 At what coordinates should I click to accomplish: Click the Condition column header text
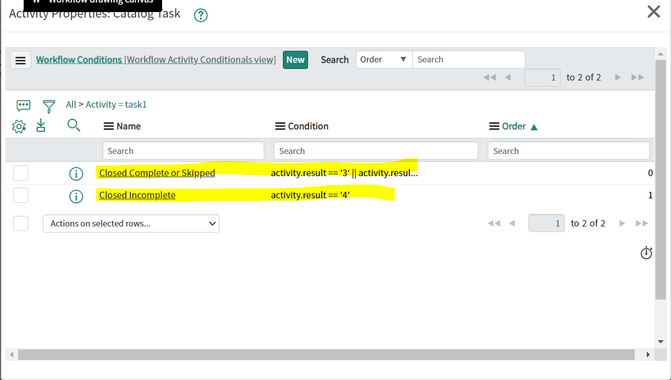tap(308, 126)
